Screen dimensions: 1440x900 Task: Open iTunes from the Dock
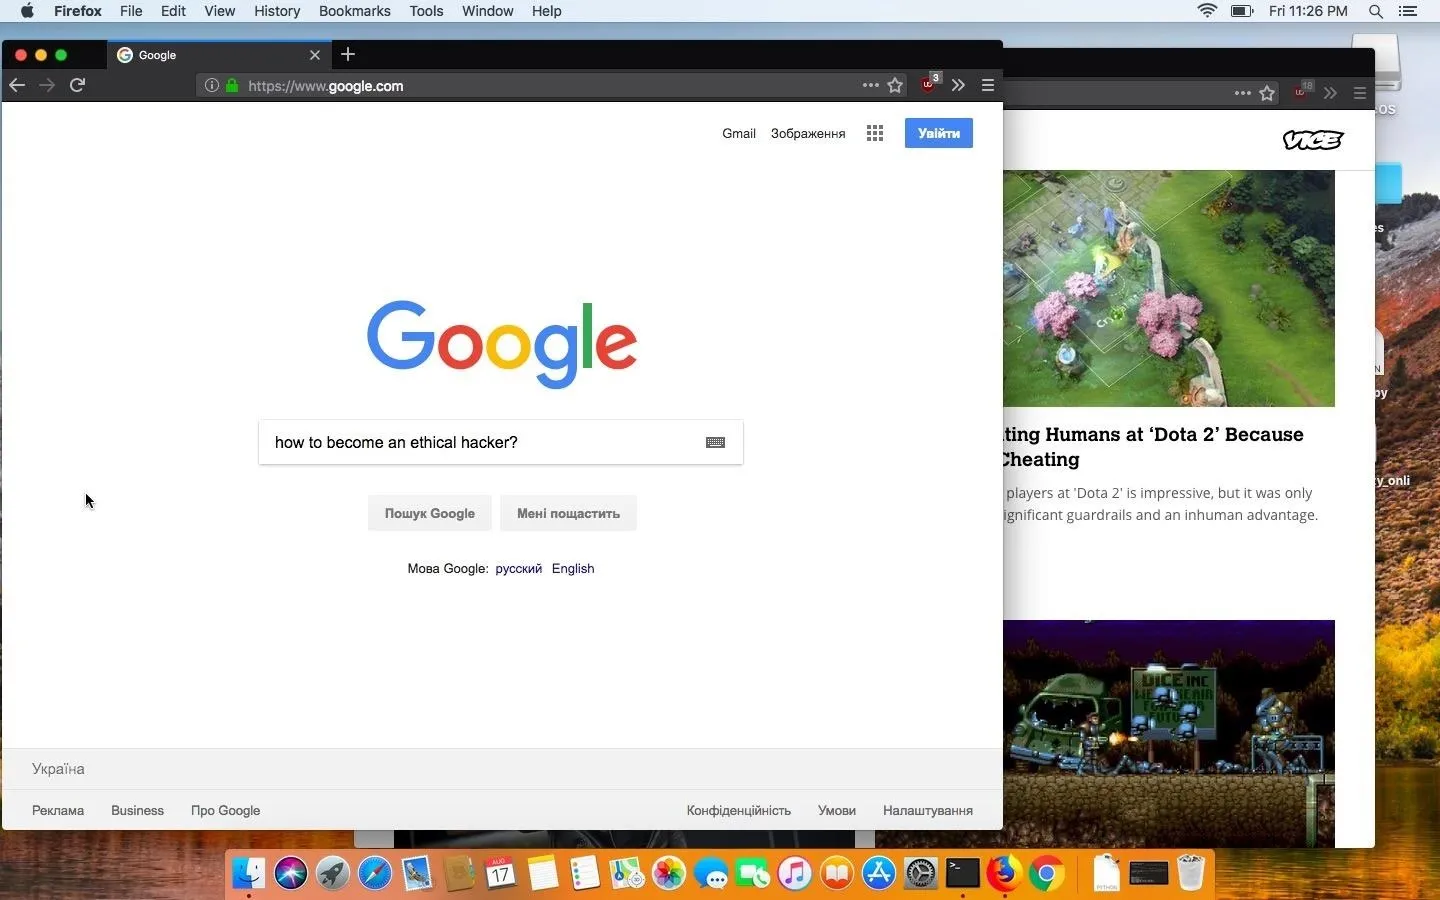(x=795, y=874)
